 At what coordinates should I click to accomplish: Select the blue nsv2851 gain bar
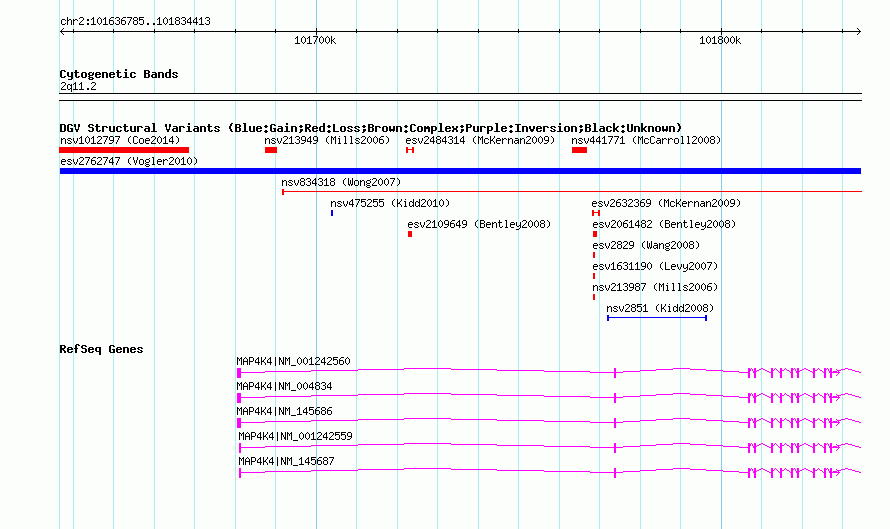(x=657, y=318)
